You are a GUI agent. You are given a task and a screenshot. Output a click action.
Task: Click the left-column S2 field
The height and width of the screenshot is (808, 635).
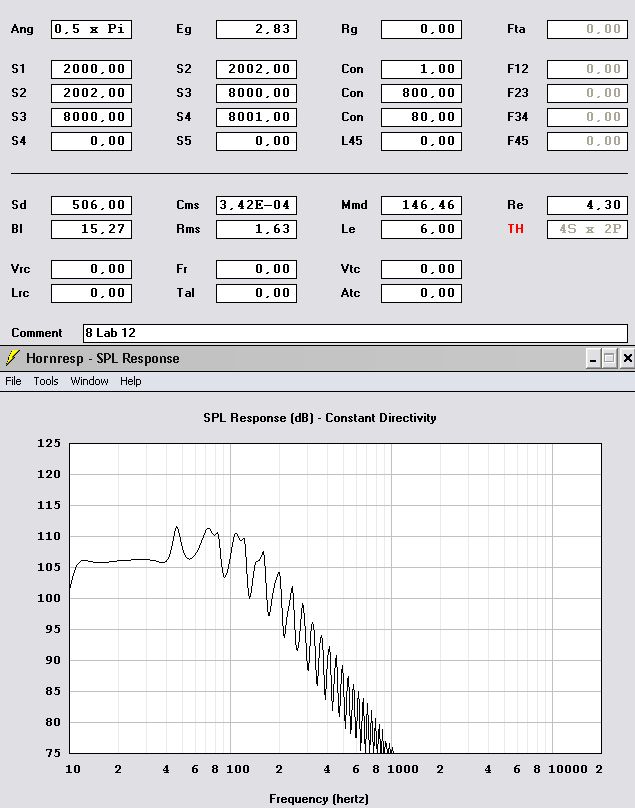[91, 93]
